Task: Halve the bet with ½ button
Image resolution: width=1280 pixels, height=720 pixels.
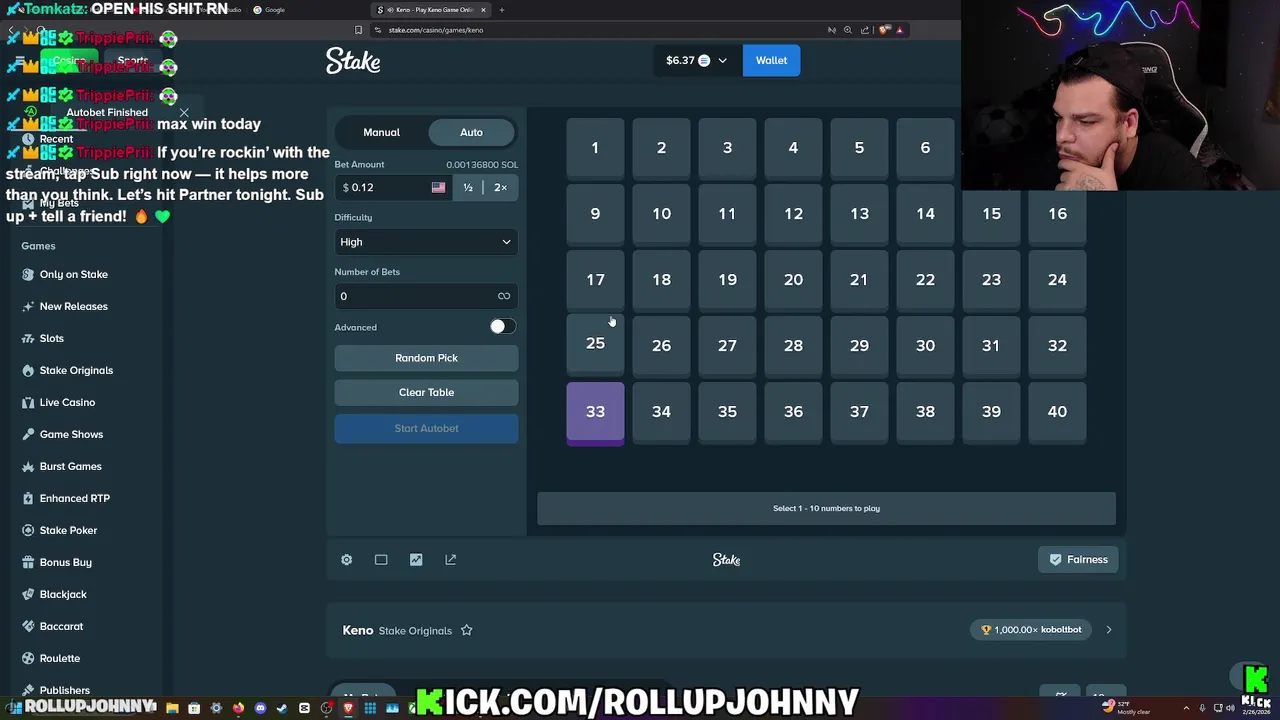Action: pyautogui.click(x=468, y=188)
